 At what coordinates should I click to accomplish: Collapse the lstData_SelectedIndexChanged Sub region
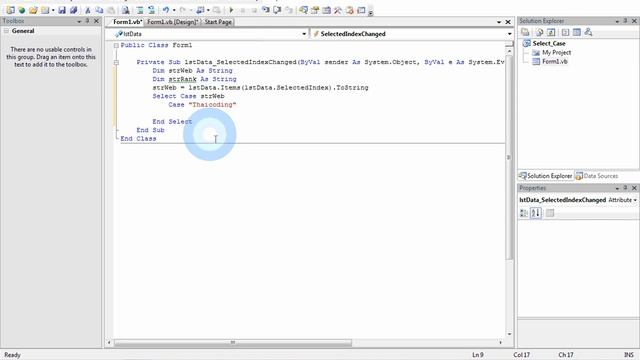116,62
